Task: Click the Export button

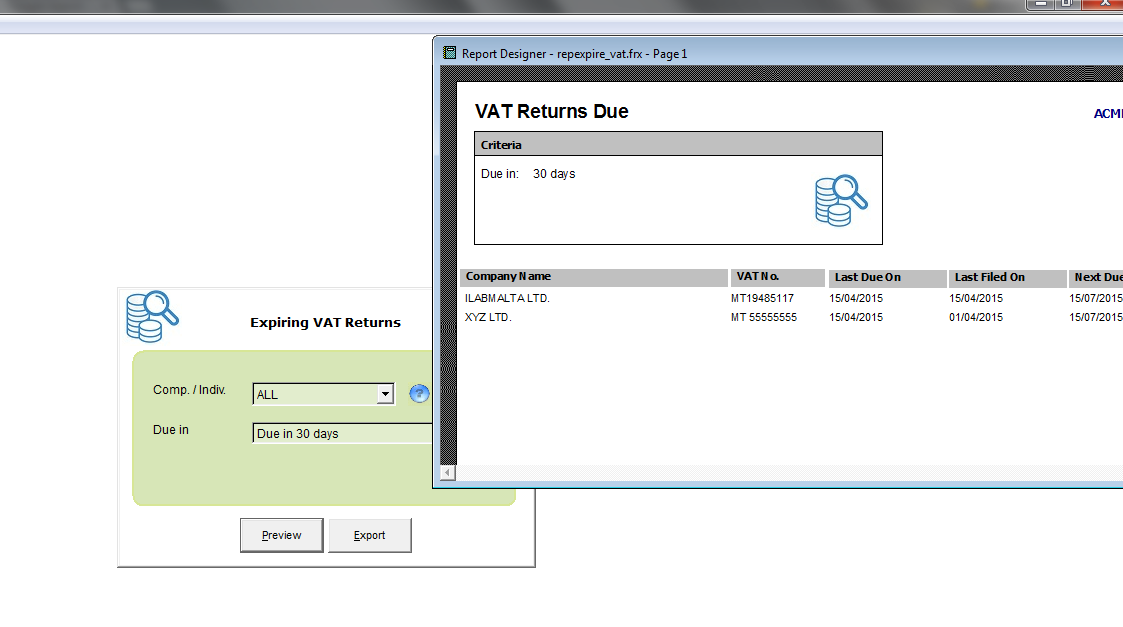Action: click(370, 535)
